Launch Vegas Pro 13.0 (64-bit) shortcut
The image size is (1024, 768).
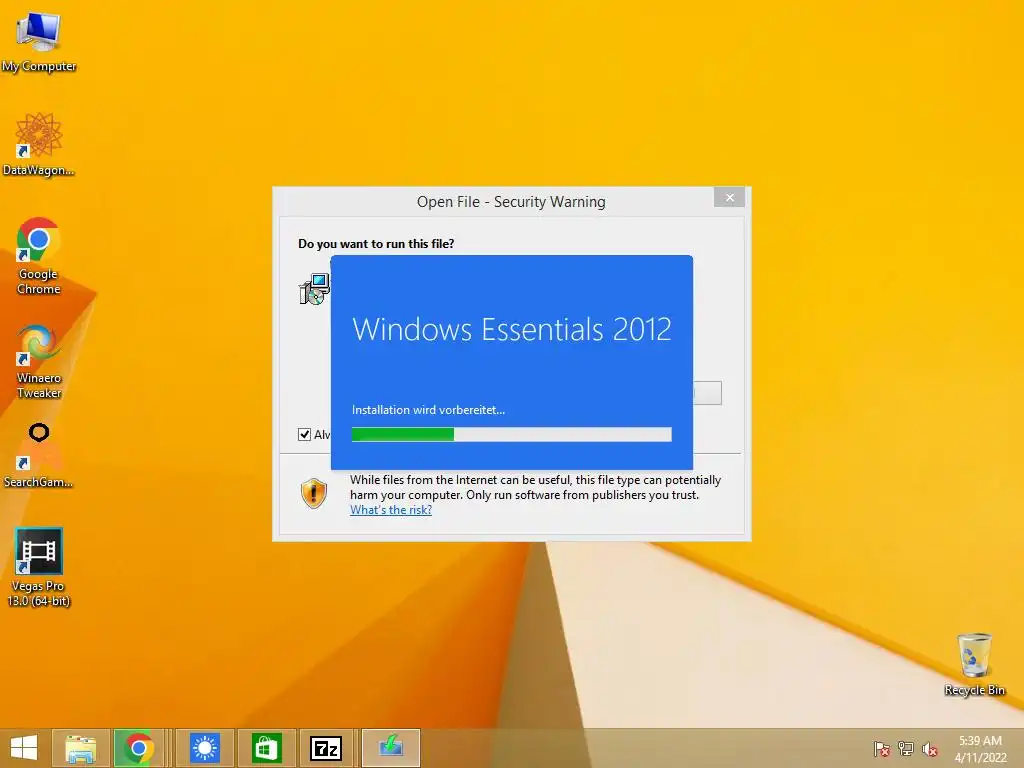tap(39, 567)
